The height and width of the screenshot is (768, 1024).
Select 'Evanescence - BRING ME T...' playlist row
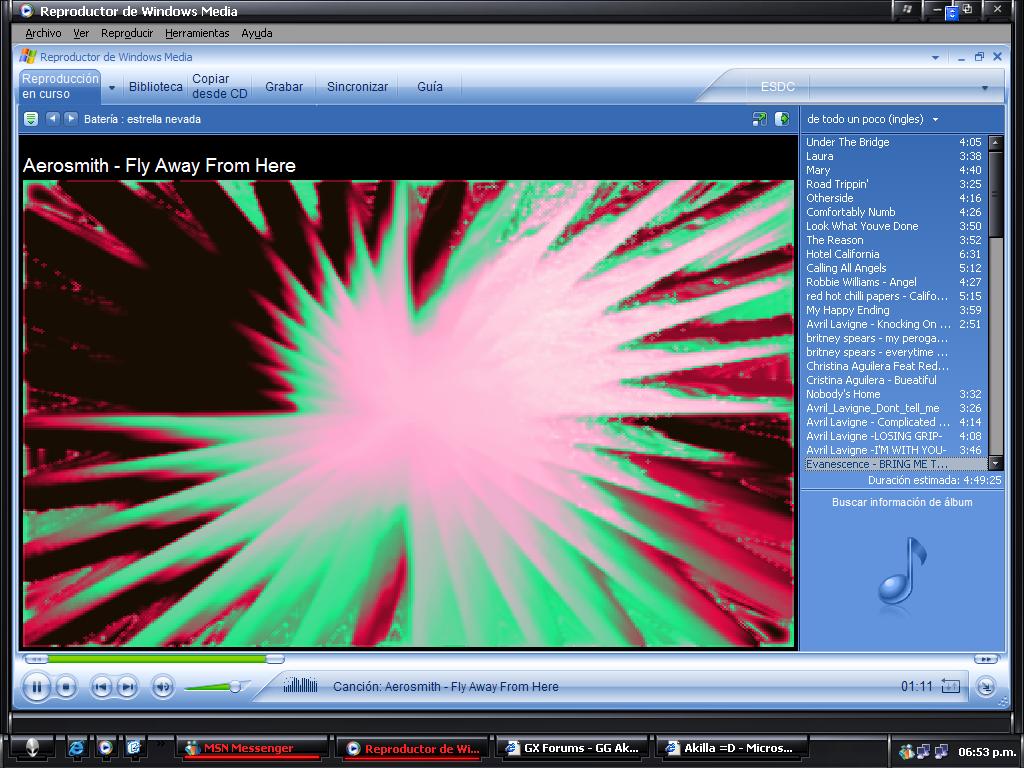[895, 464]
